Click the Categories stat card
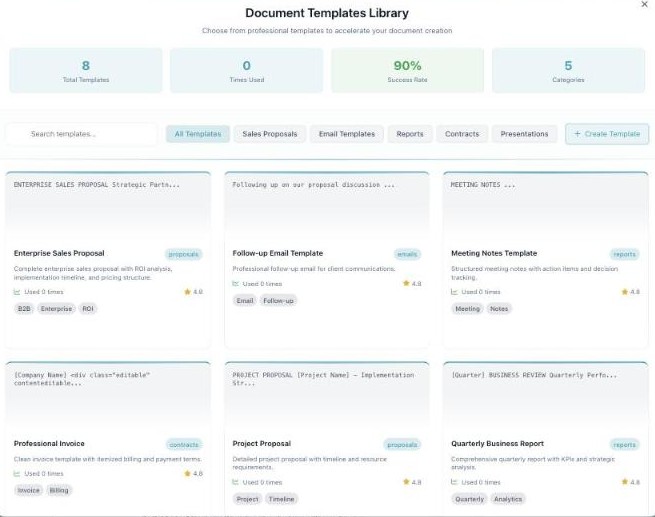 click(568, 70)
